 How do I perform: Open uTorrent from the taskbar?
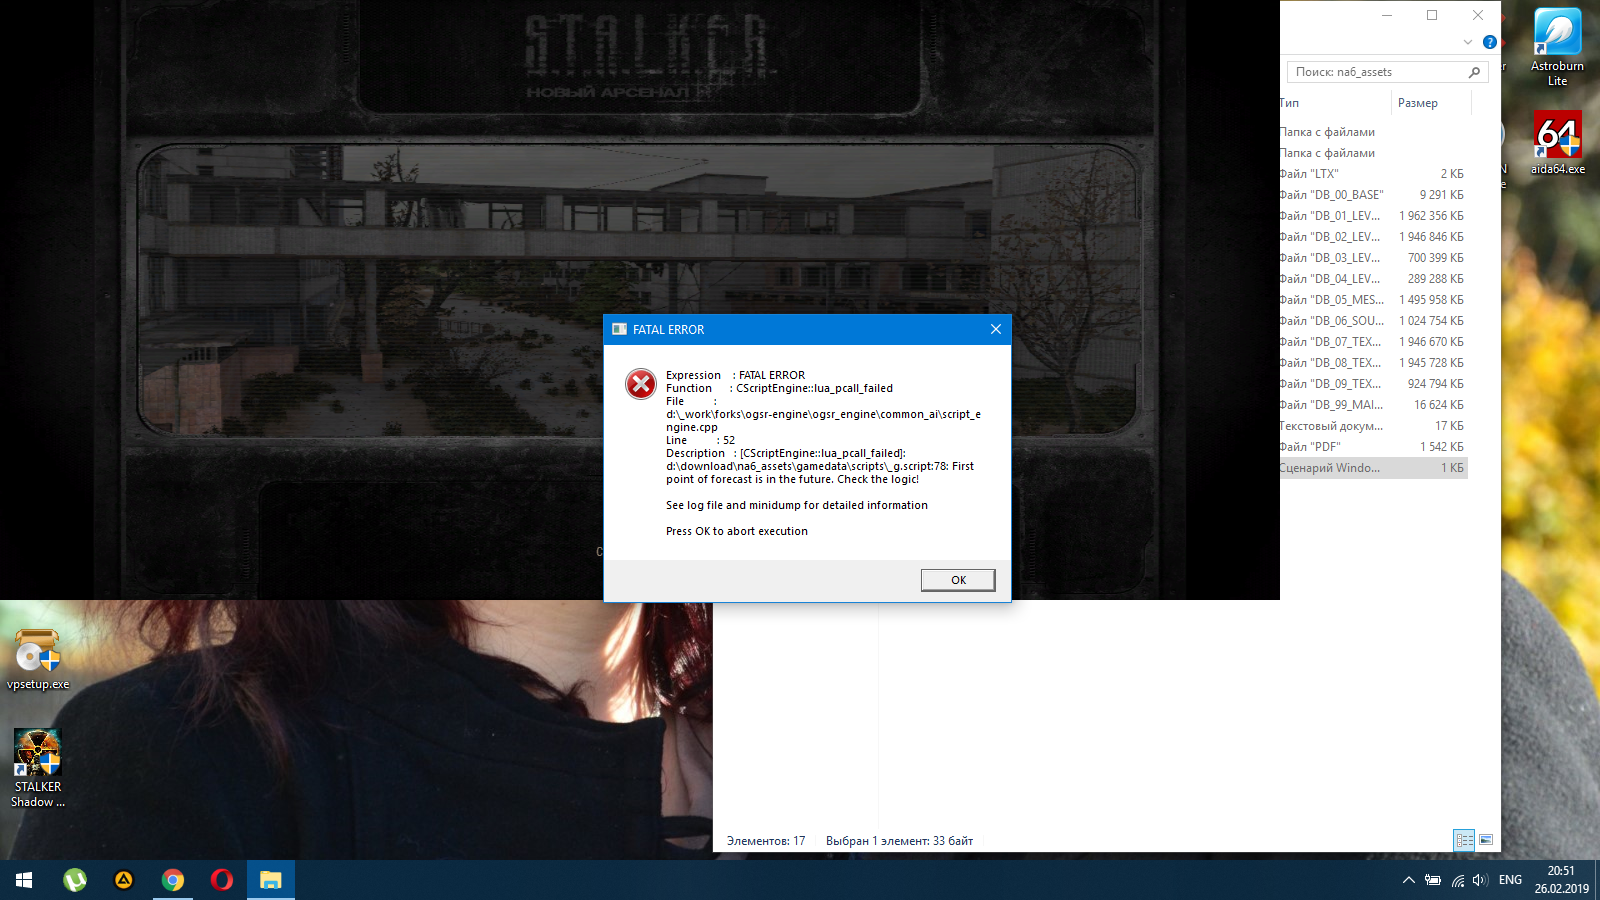(75, 880)
